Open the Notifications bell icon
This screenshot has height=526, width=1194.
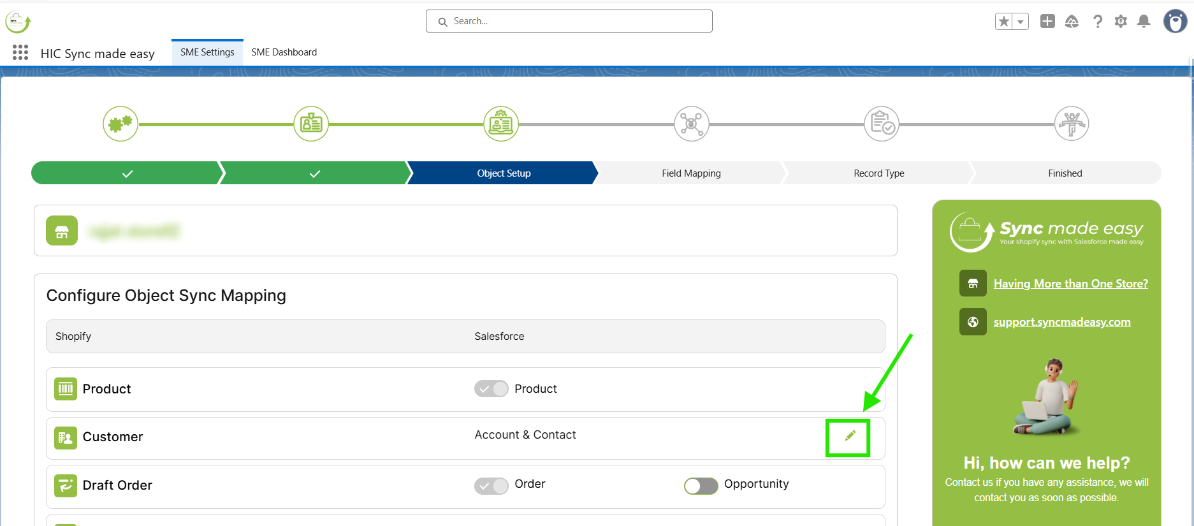(1144, 21)
